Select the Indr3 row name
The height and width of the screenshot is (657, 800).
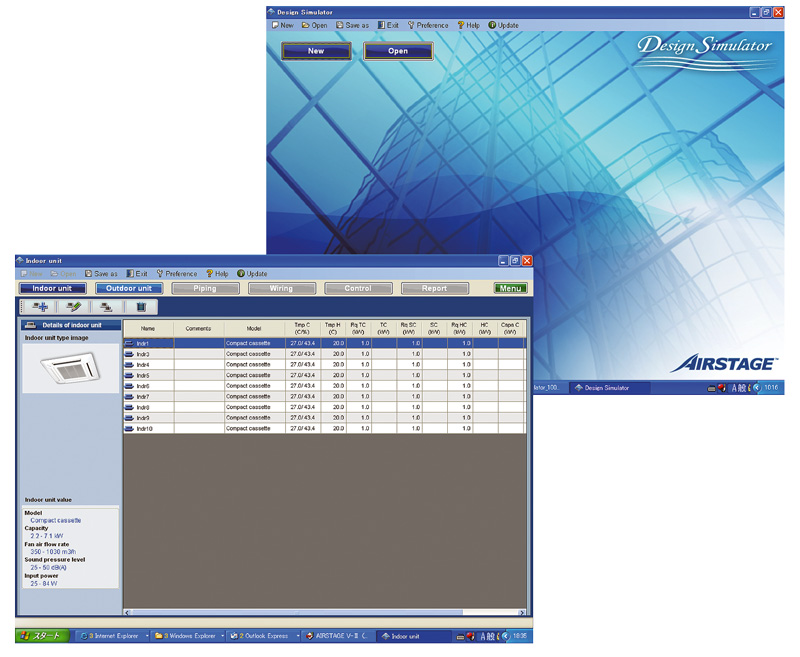pyautogui.click(x=143, y=354)
